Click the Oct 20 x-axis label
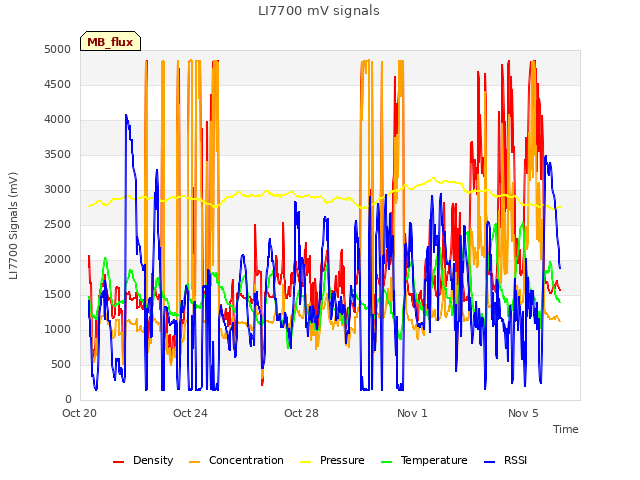The image size is (640, 480). tap(80, 413)
